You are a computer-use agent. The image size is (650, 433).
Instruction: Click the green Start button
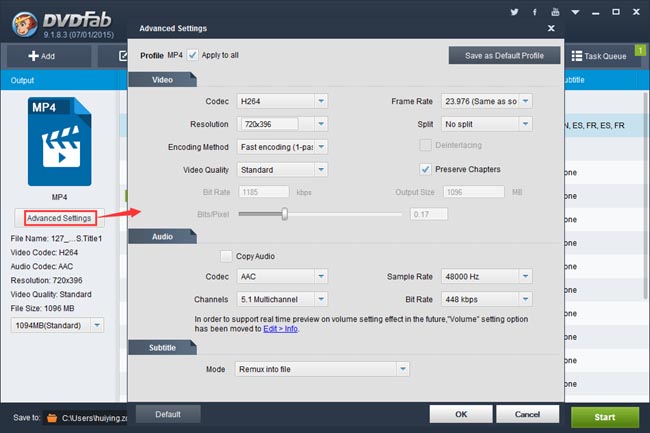(x=605, y=417)
